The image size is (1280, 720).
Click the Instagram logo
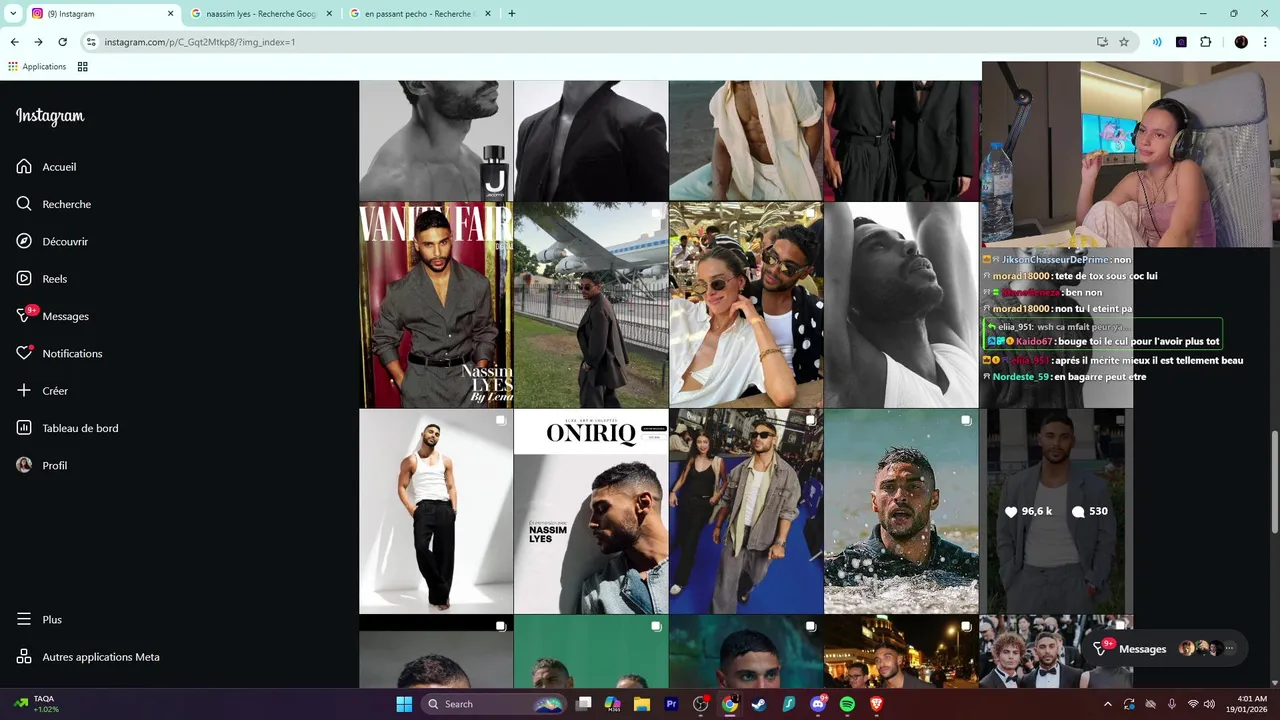pos(50,116)
